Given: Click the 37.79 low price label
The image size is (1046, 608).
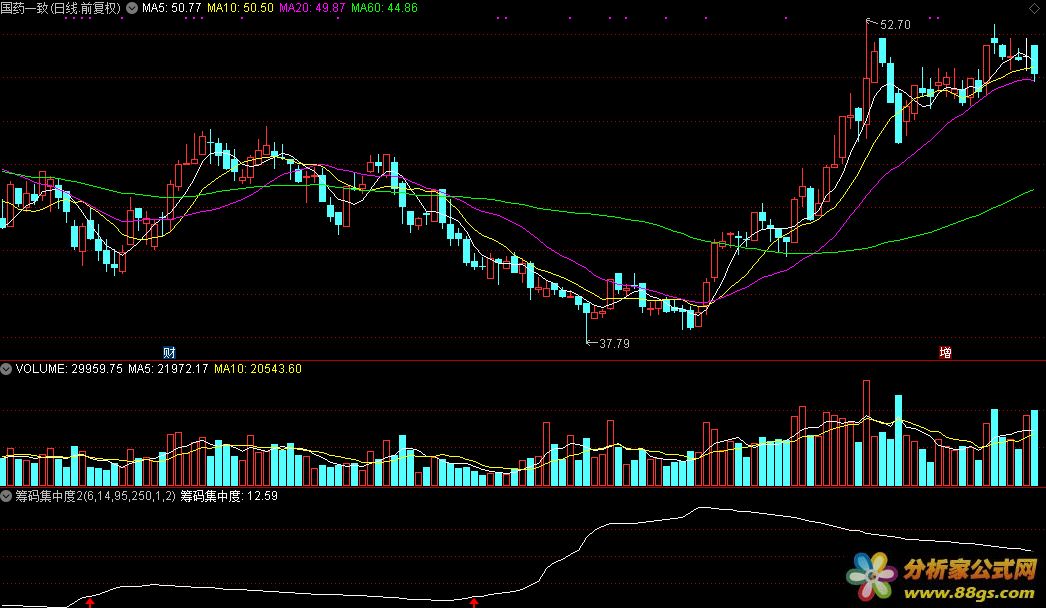Looking at the screenshot, I should pos(614,344).
